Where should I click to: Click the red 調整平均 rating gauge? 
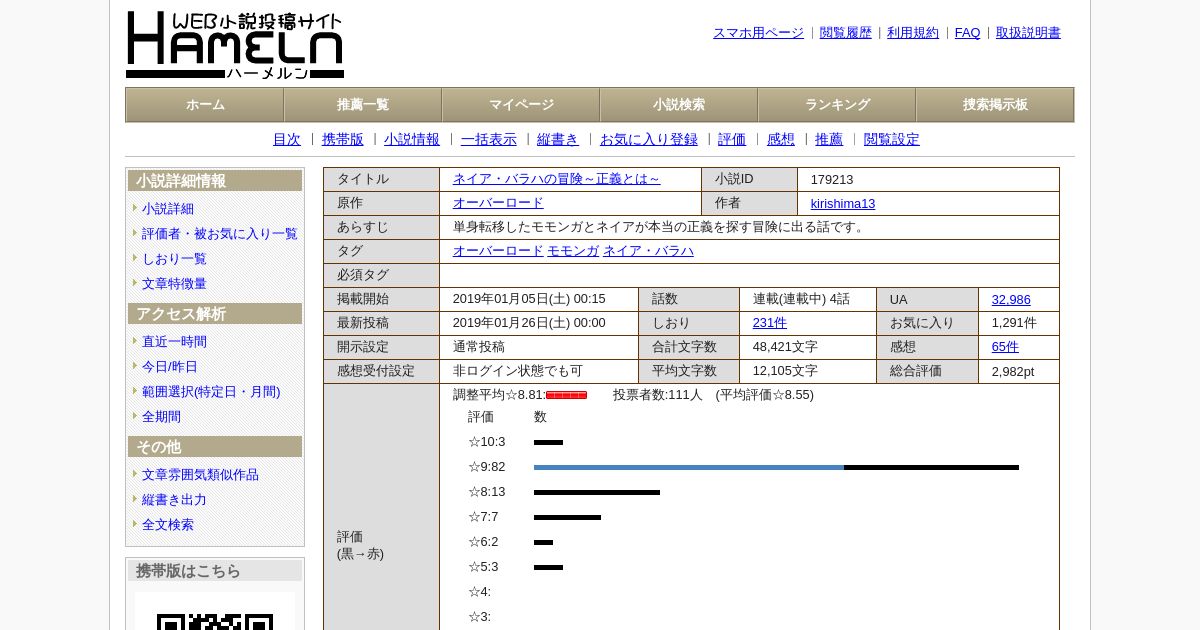566,395
